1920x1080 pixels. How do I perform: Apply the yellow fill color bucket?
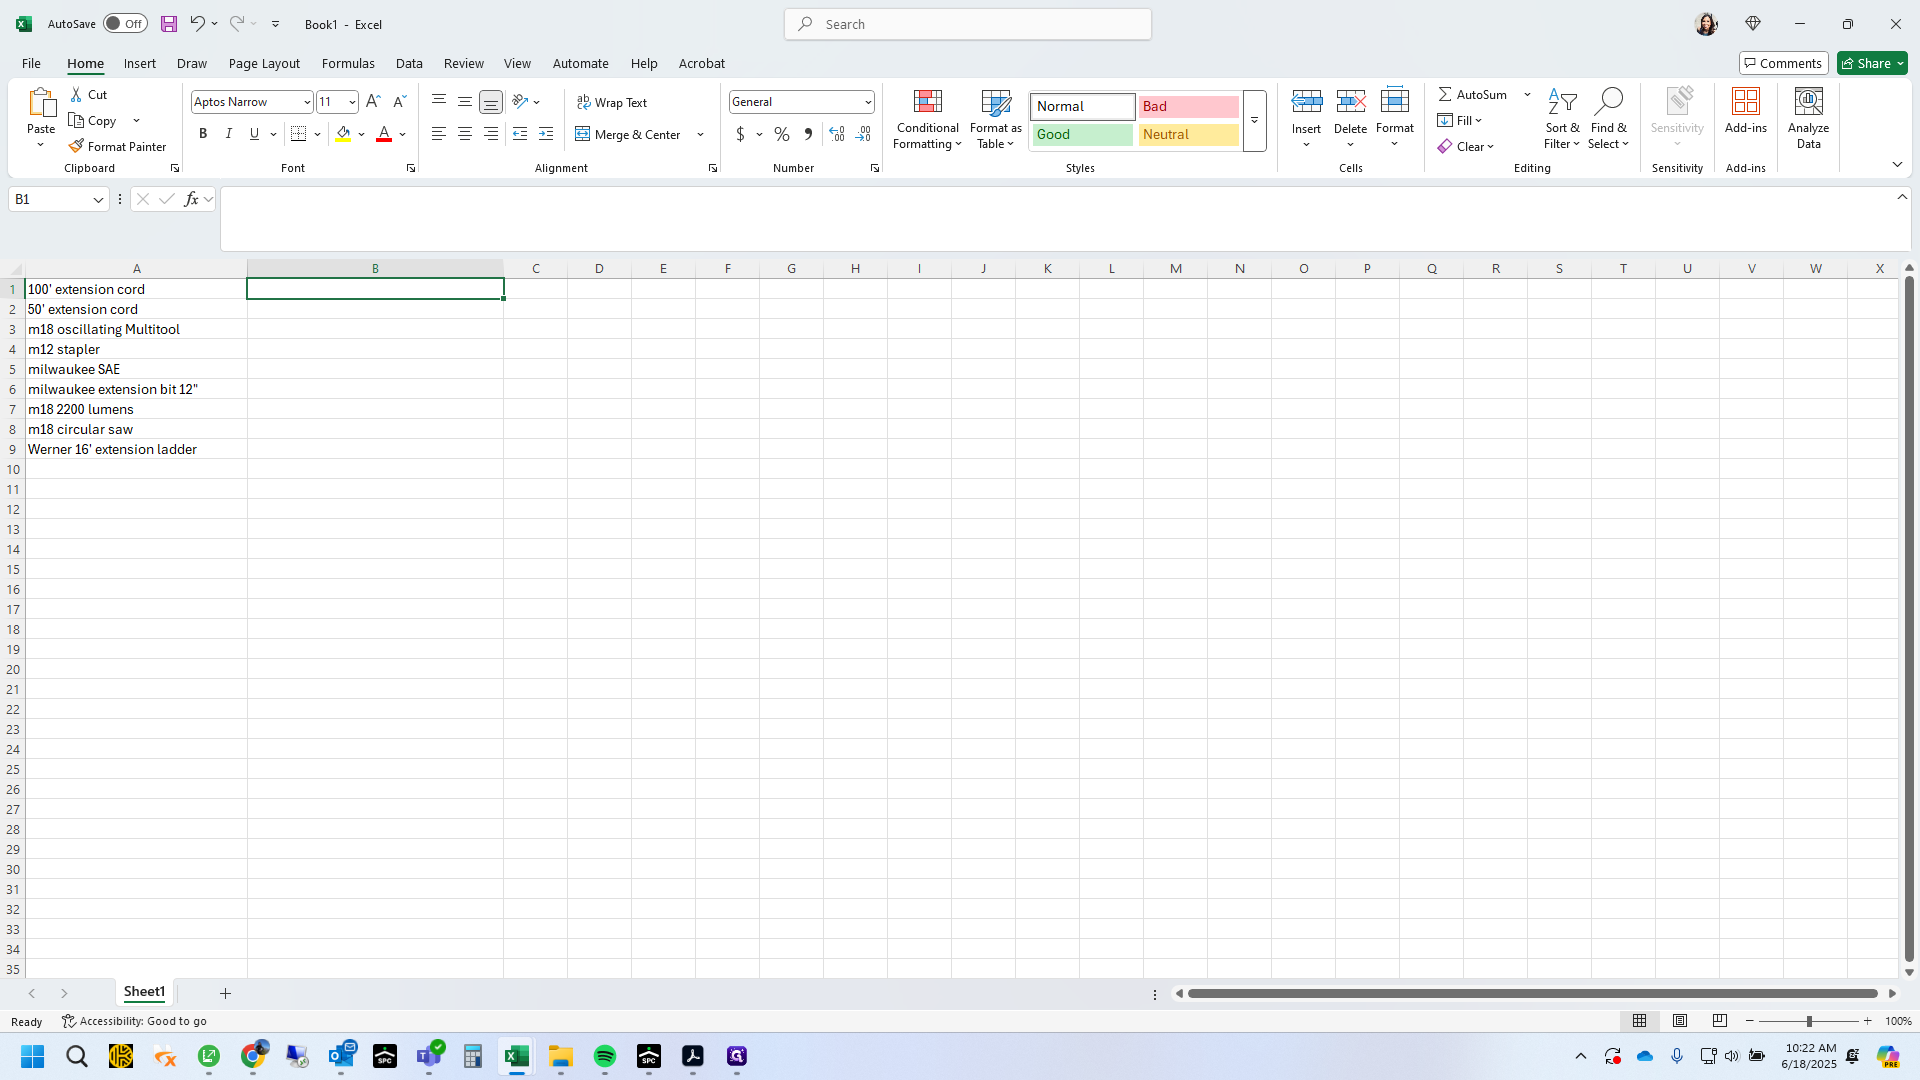point(343,134)
